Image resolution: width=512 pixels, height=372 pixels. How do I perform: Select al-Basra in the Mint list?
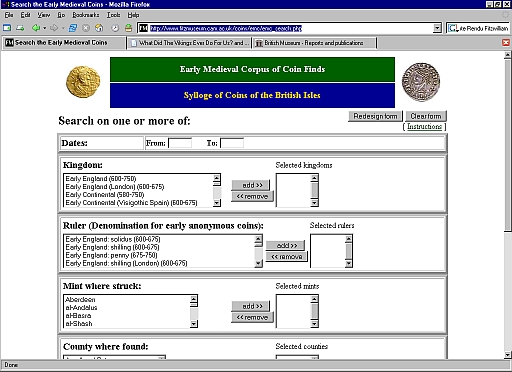point(78,316)
